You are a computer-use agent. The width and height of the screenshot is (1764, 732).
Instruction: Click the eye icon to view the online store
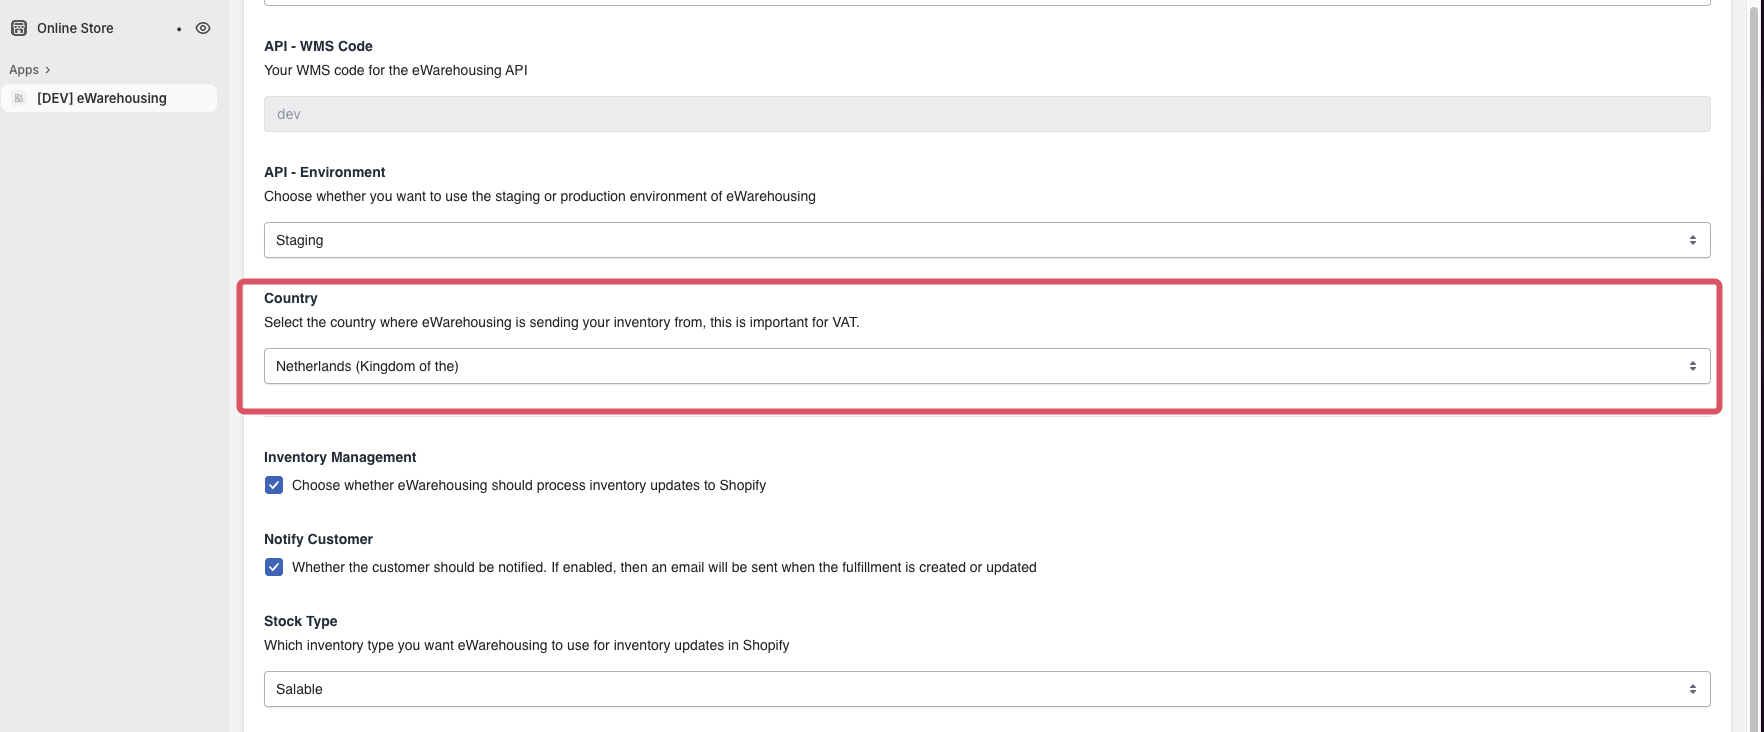point(203,28)
